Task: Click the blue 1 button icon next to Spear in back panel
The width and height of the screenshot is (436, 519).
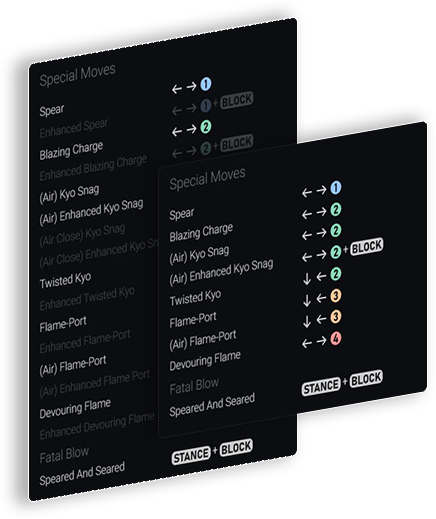Action: (x=206, y=84)
